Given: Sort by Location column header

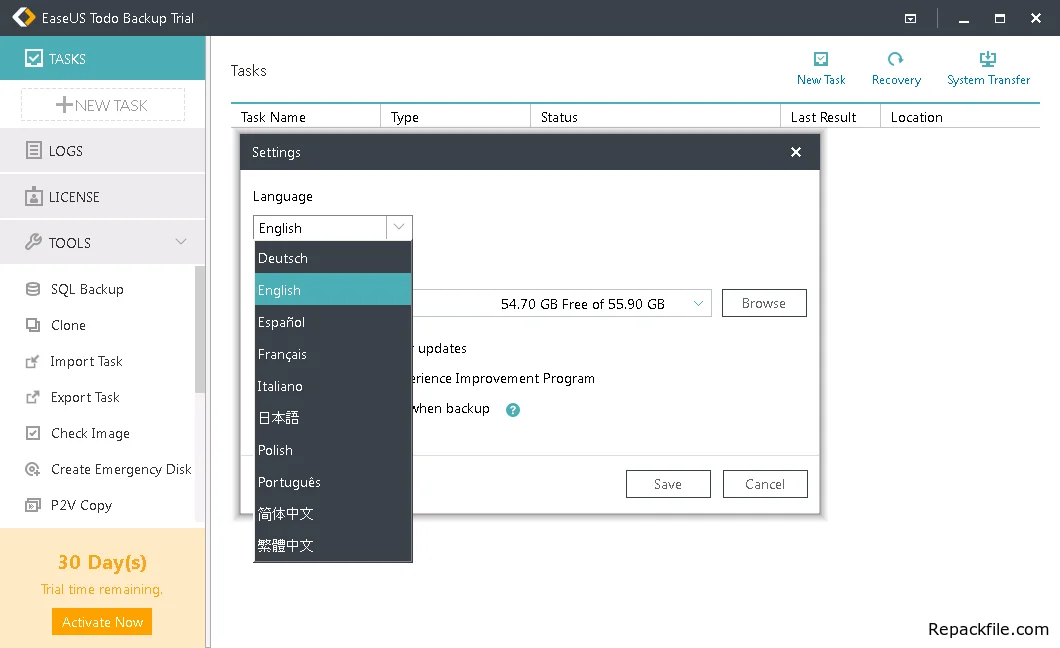Looking at the screenshot, I should pyautogui.click(x=960, y=117).
